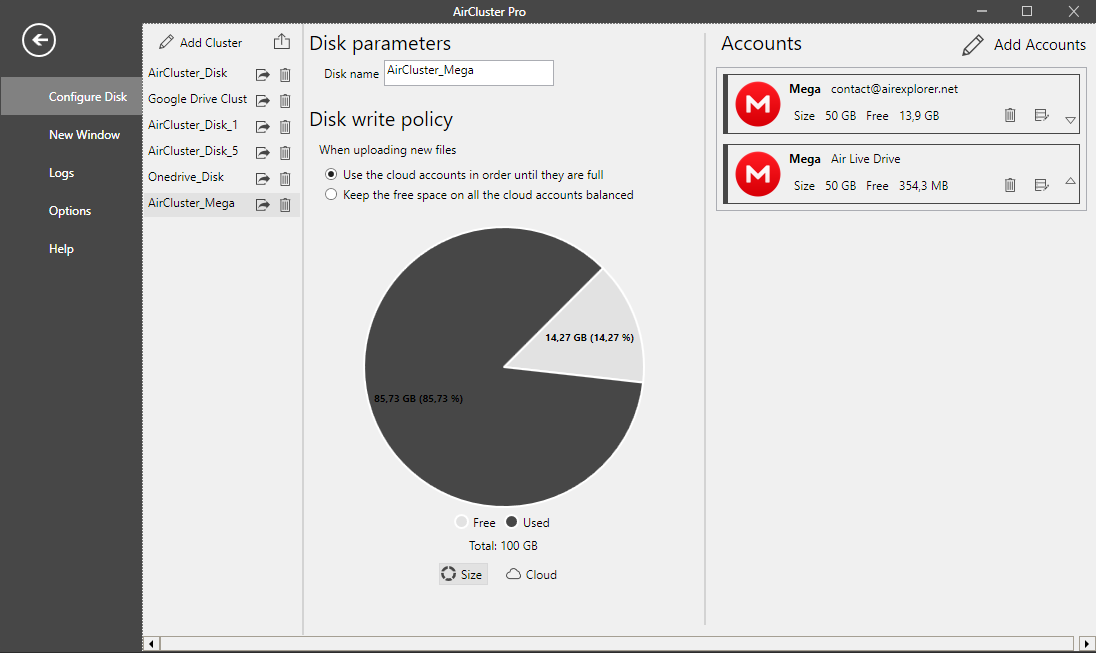Select 'Use the cloud accounts in order' option
The width and height of the screenshot is (1096, 653).
[x=332, y=175]
